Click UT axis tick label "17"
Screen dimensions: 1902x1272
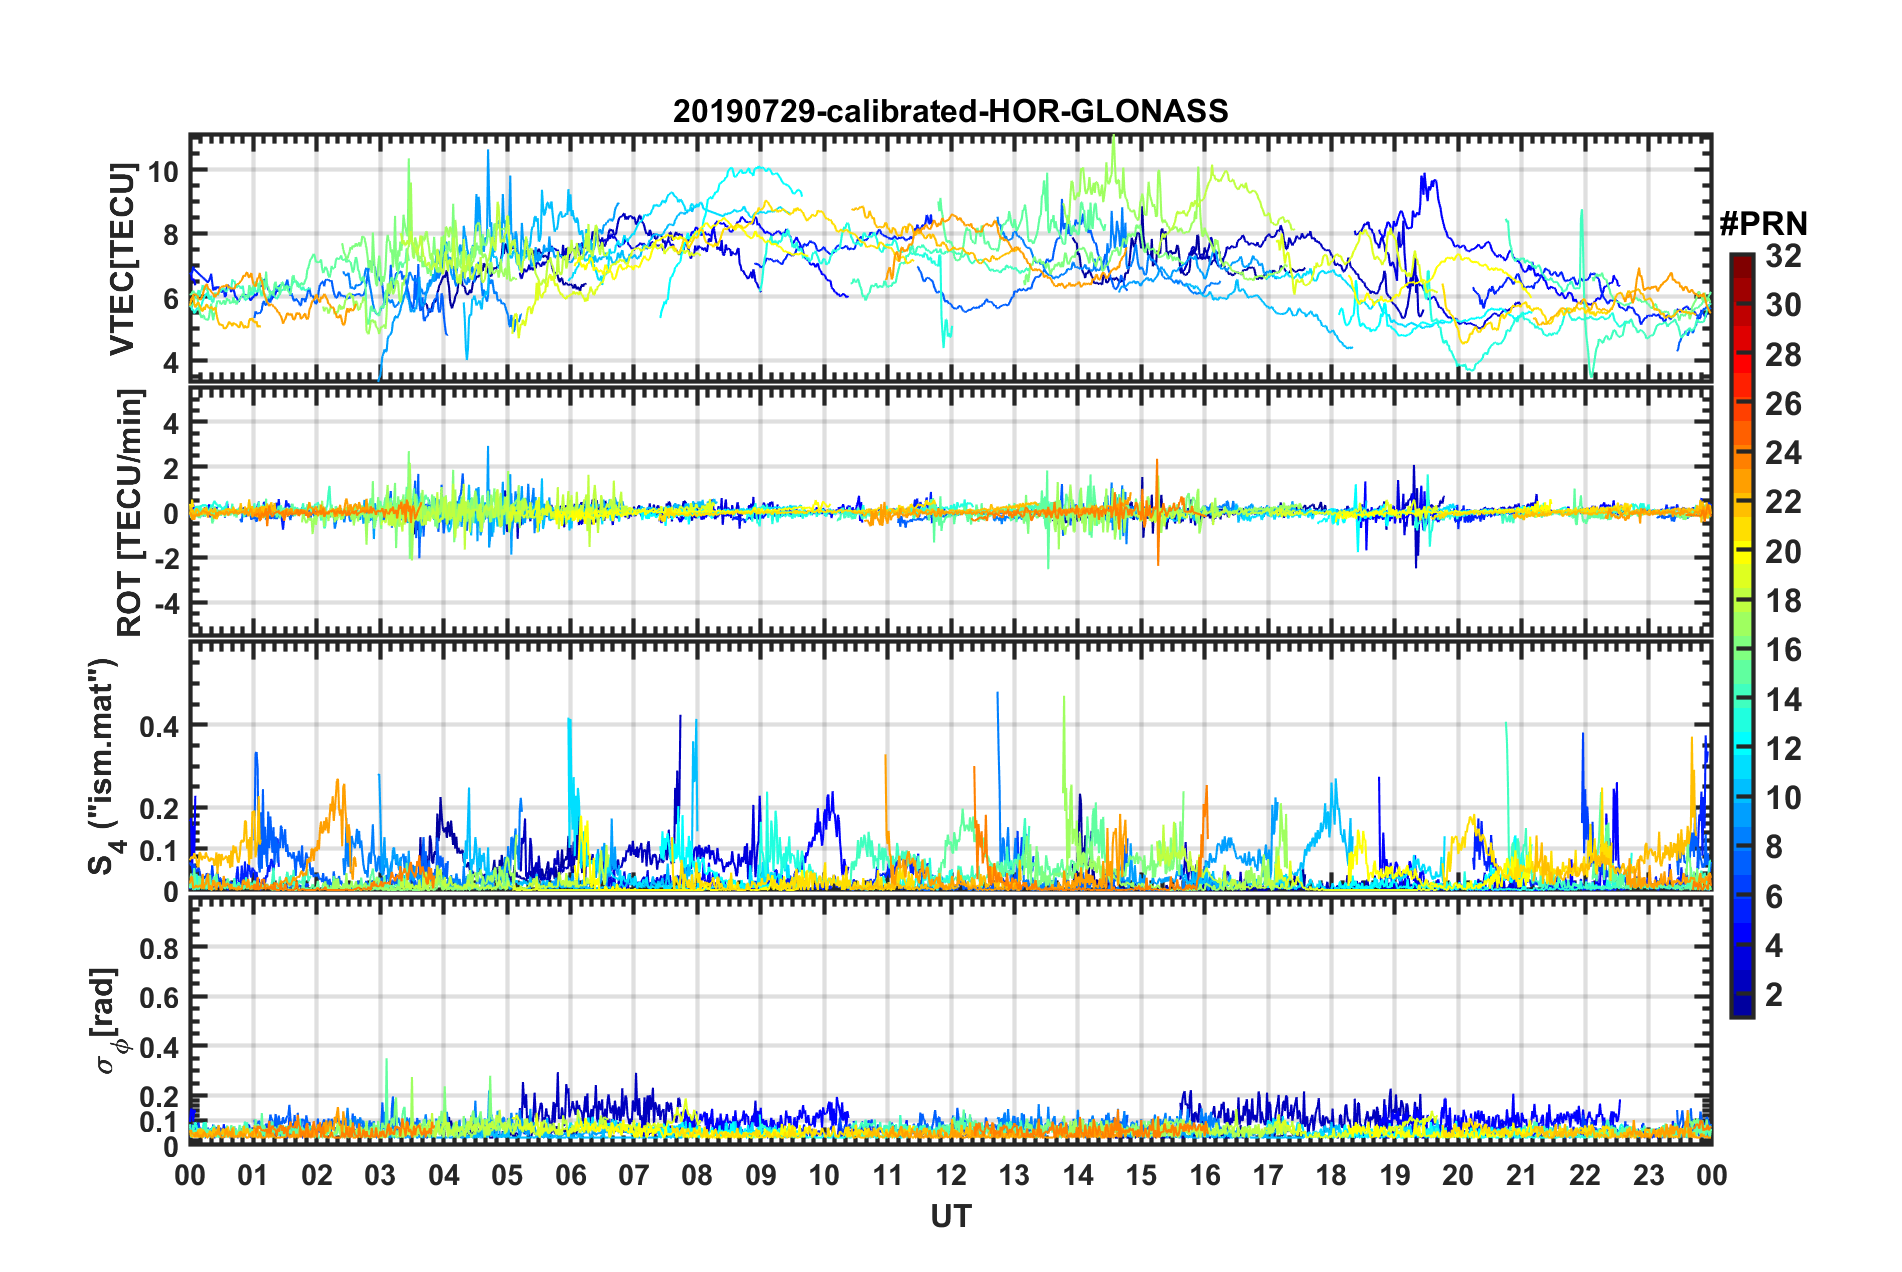coord(1268,1175)
